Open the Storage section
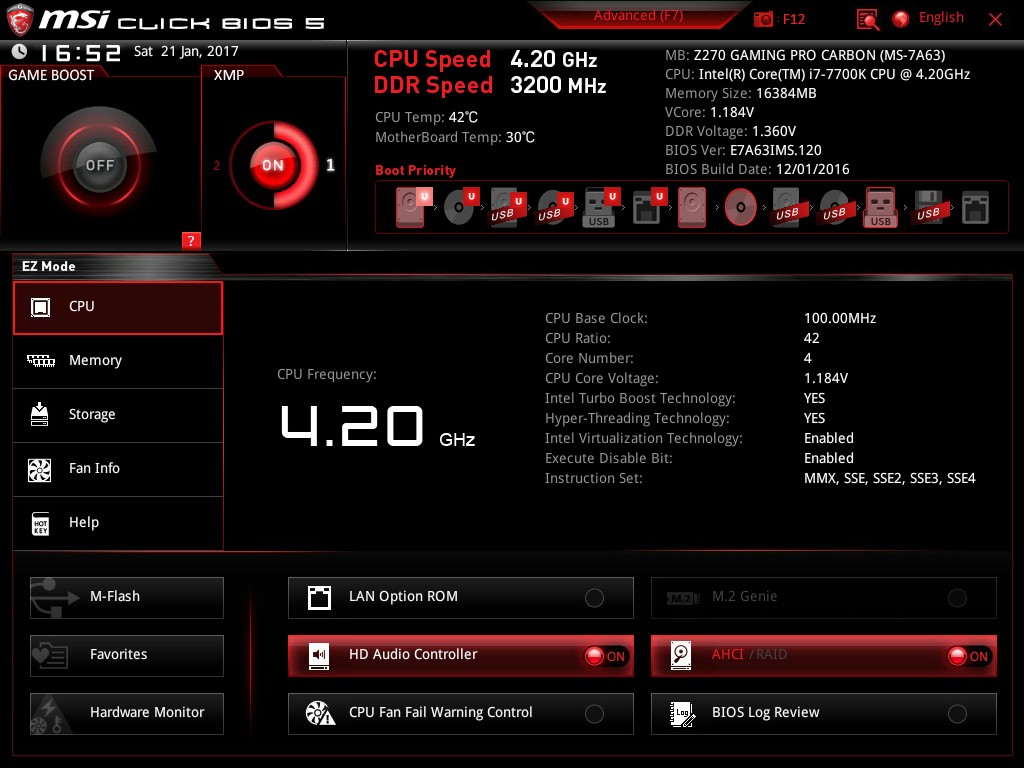Image resolution: width=1024 pixels, height=768 pixels. tap(118, 415)
